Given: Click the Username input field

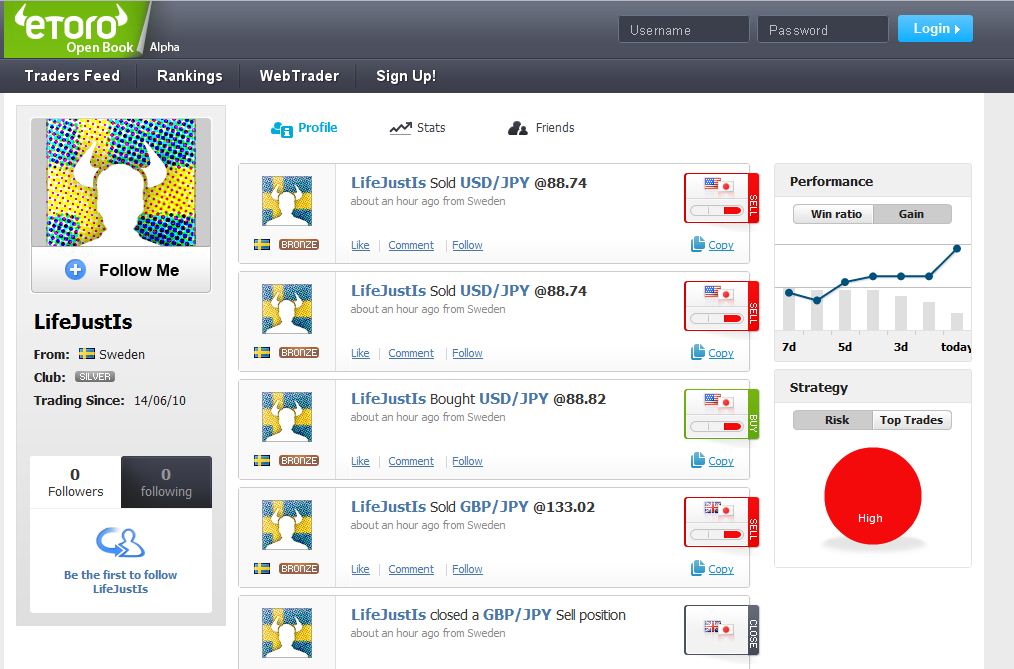Looking at the screenshot, I should click(683, 30).
